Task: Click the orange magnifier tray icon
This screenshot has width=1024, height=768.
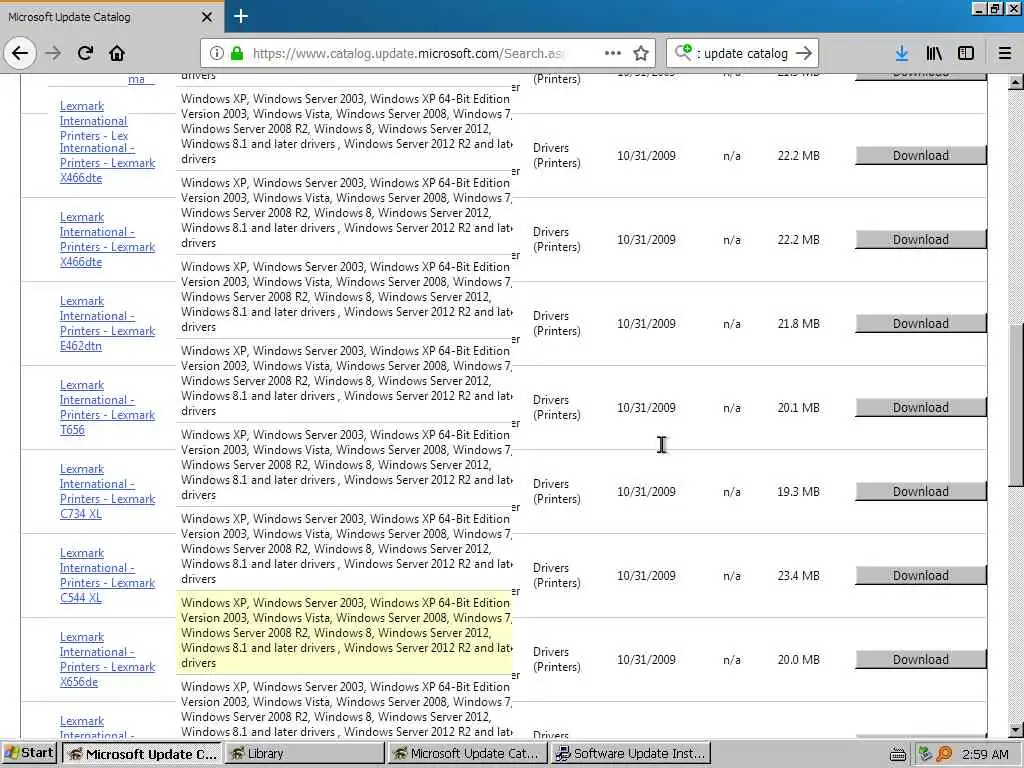Action: (944, 754)
